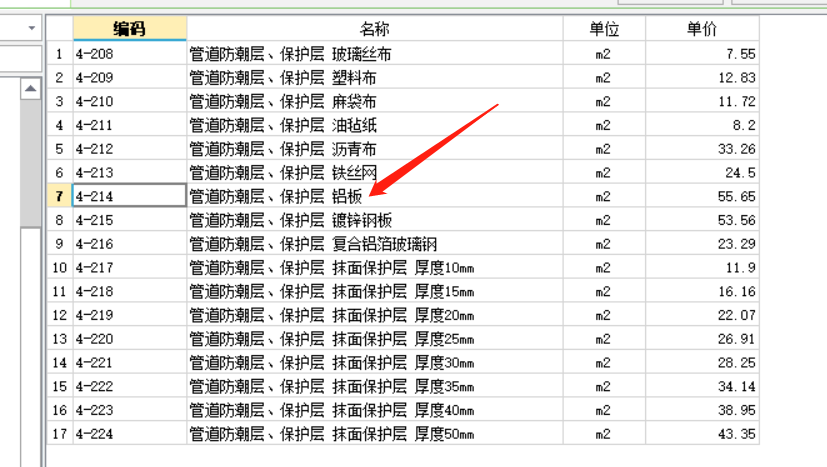Click price cell 34.14

tap(703, 386)
